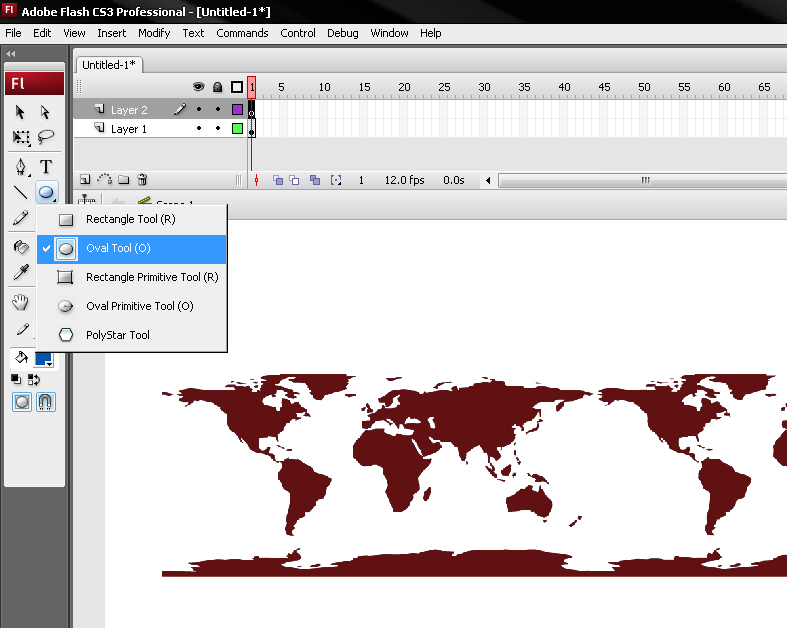Lock Layer 2 with its lock dot

(218, 109)
